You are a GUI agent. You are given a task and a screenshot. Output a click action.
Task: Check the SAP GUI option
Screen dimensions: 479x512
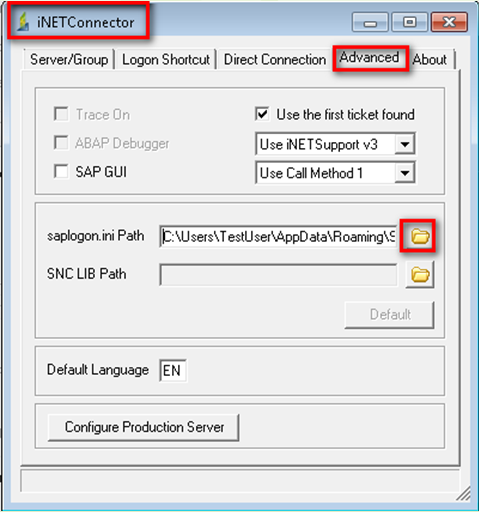pos(61,172)
